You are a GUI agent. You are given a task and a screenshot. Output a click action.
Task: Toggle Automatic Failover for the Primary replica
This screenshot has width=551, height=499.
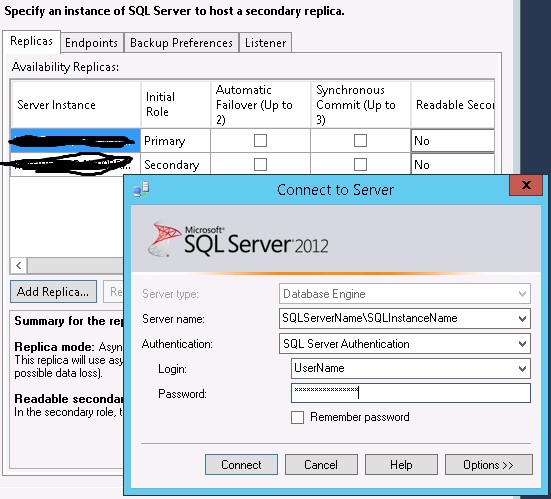tap(260, 141)
